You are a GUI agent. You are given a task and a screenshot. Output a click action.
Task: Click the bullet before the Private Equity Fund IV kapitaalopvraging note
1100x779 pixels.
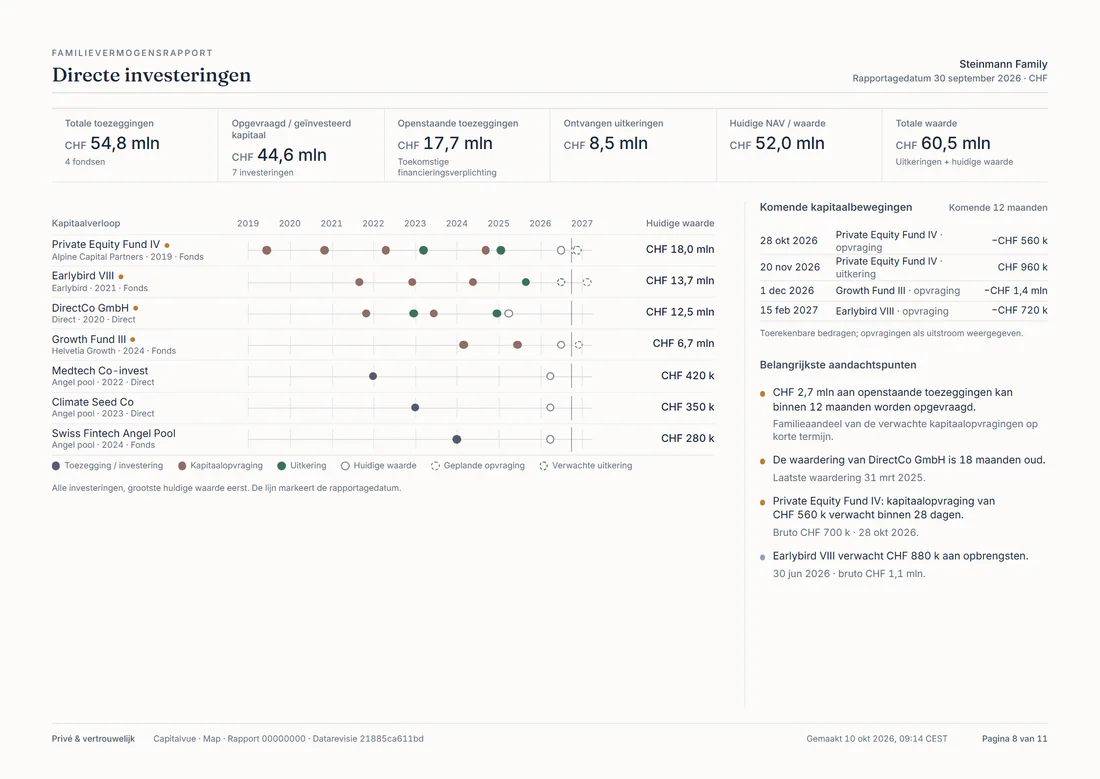tap(763, 502)
